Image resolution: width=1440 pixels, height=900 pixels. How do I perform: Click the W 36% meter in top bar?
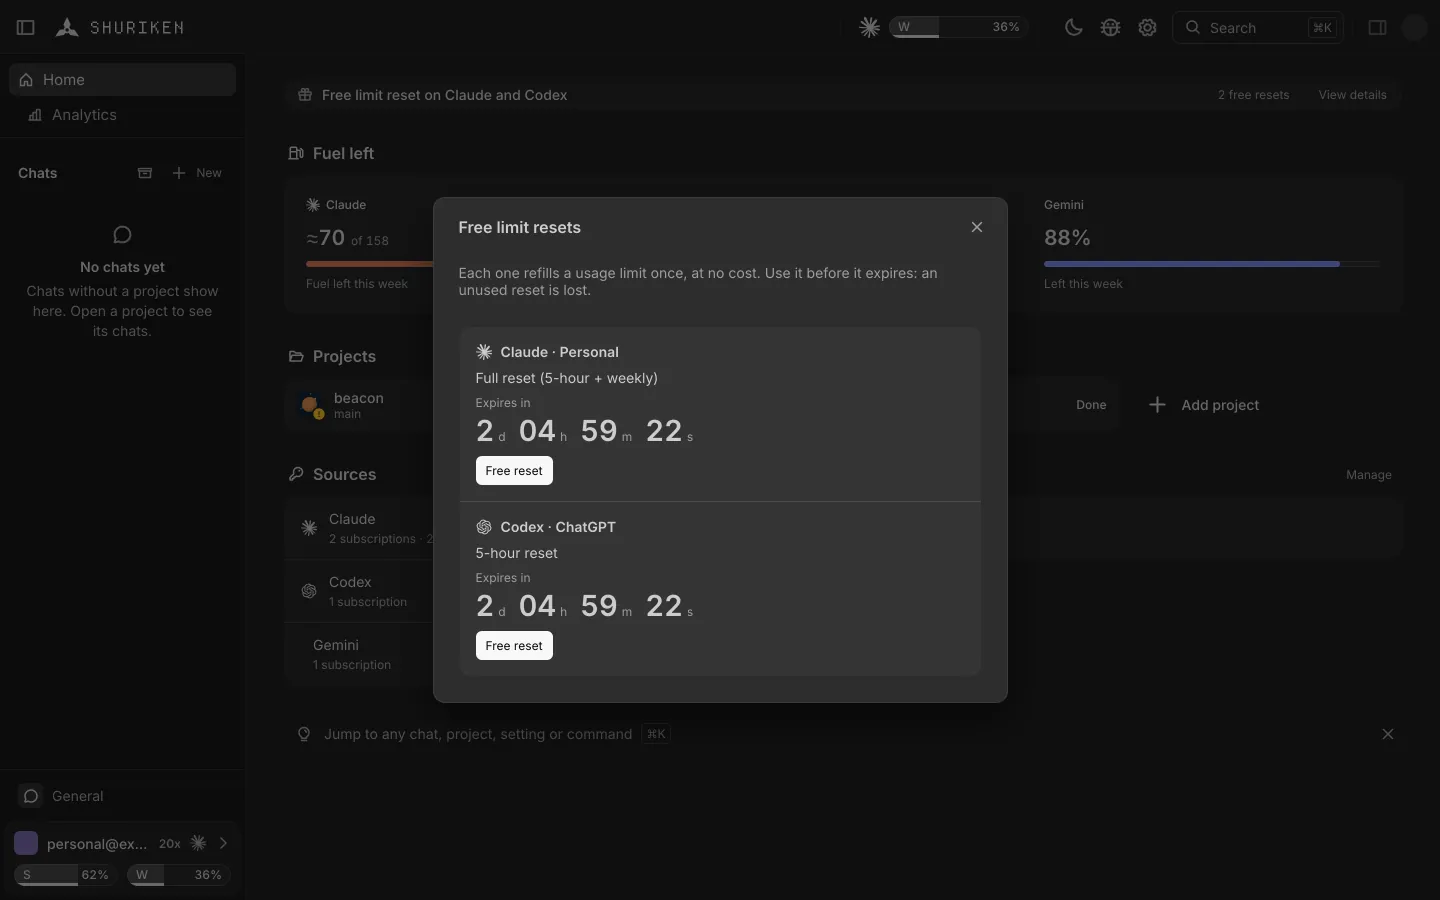pyautogui.click(x=958, y=28)
